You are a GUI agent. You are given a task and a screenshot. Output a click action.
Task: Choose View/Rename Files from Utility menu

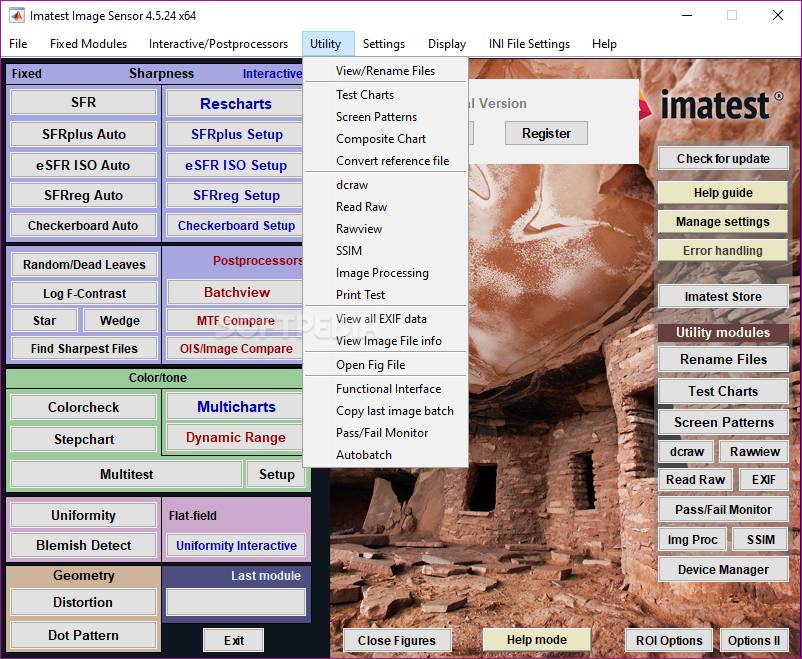point(386,71)
